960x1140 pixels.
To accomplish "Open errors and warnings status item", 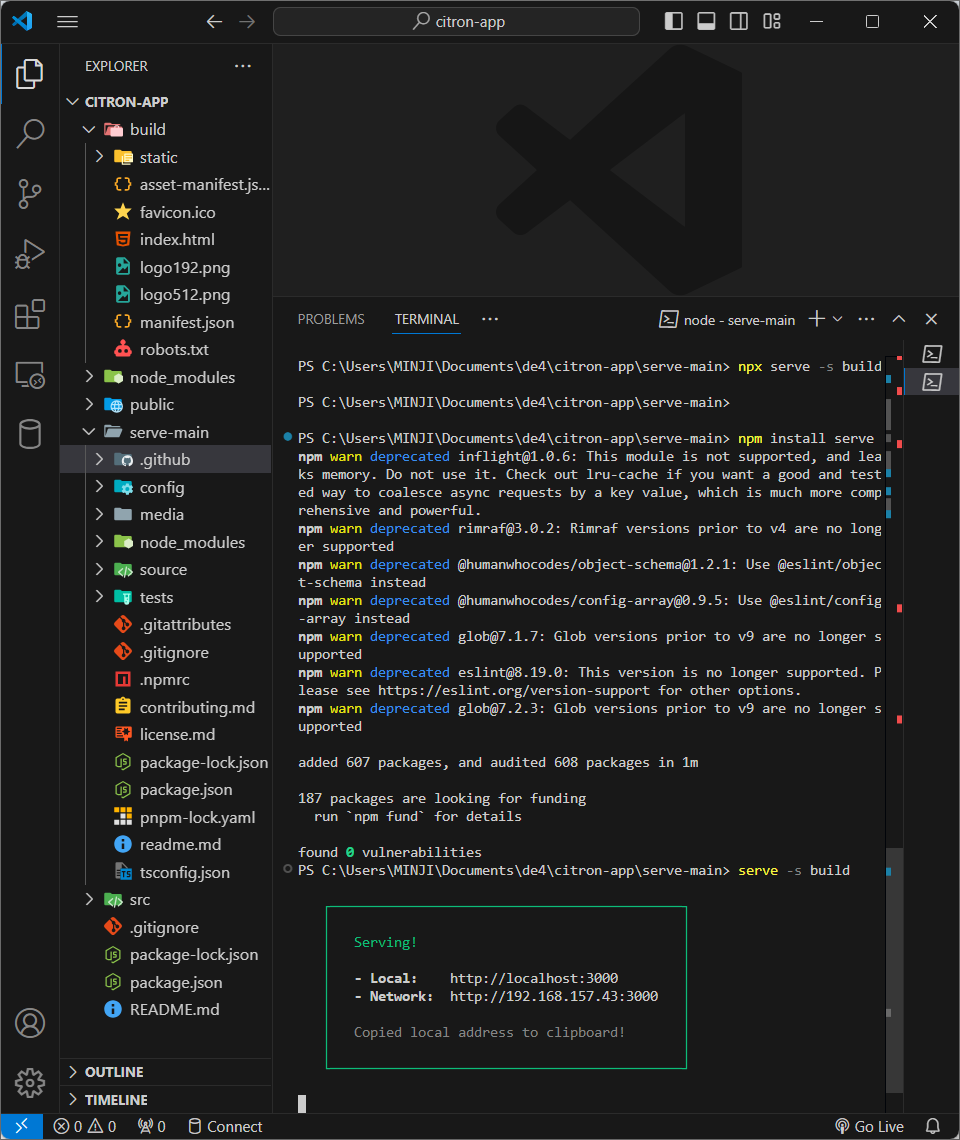I will coord(84,1126).
